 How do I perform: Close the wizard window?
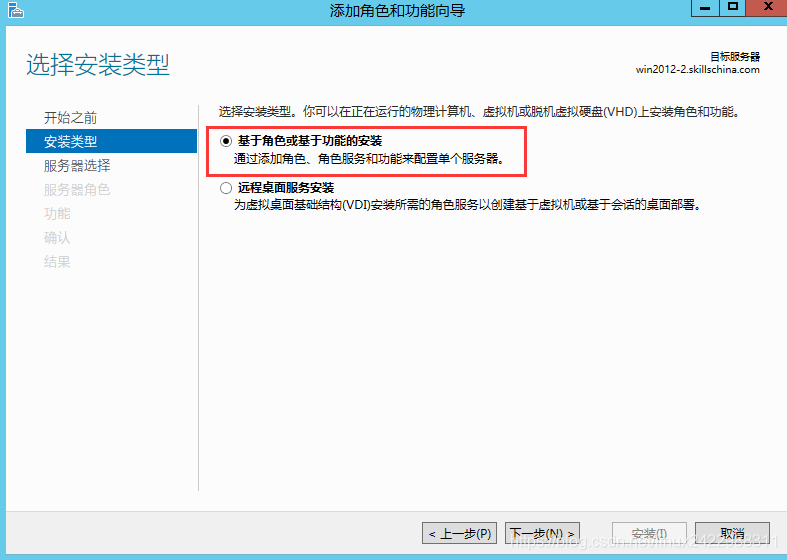tap(767, 8)
